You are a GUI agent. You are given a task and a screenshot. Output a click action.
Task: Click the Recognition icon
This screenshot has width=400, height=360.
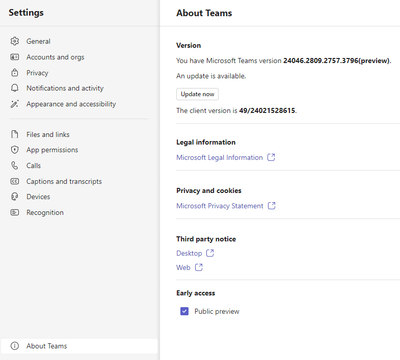[x=14, y=212]
